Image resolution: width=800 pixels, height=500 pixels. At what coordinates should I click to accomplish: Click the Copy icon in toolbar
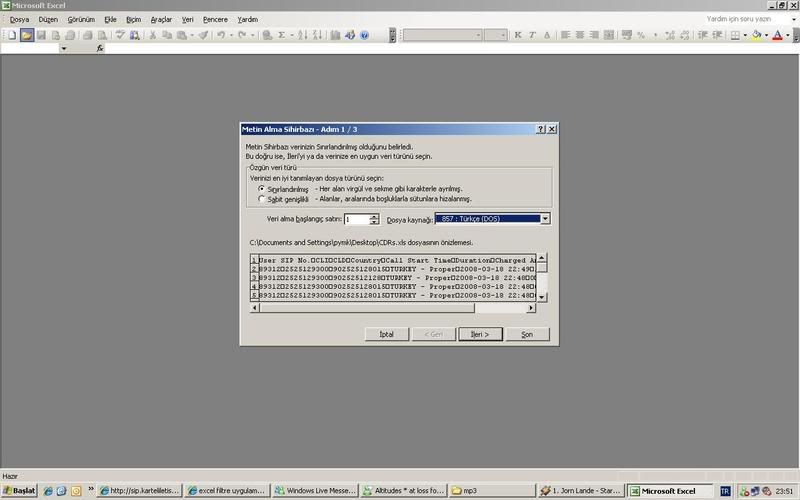[x=167, y=35]
